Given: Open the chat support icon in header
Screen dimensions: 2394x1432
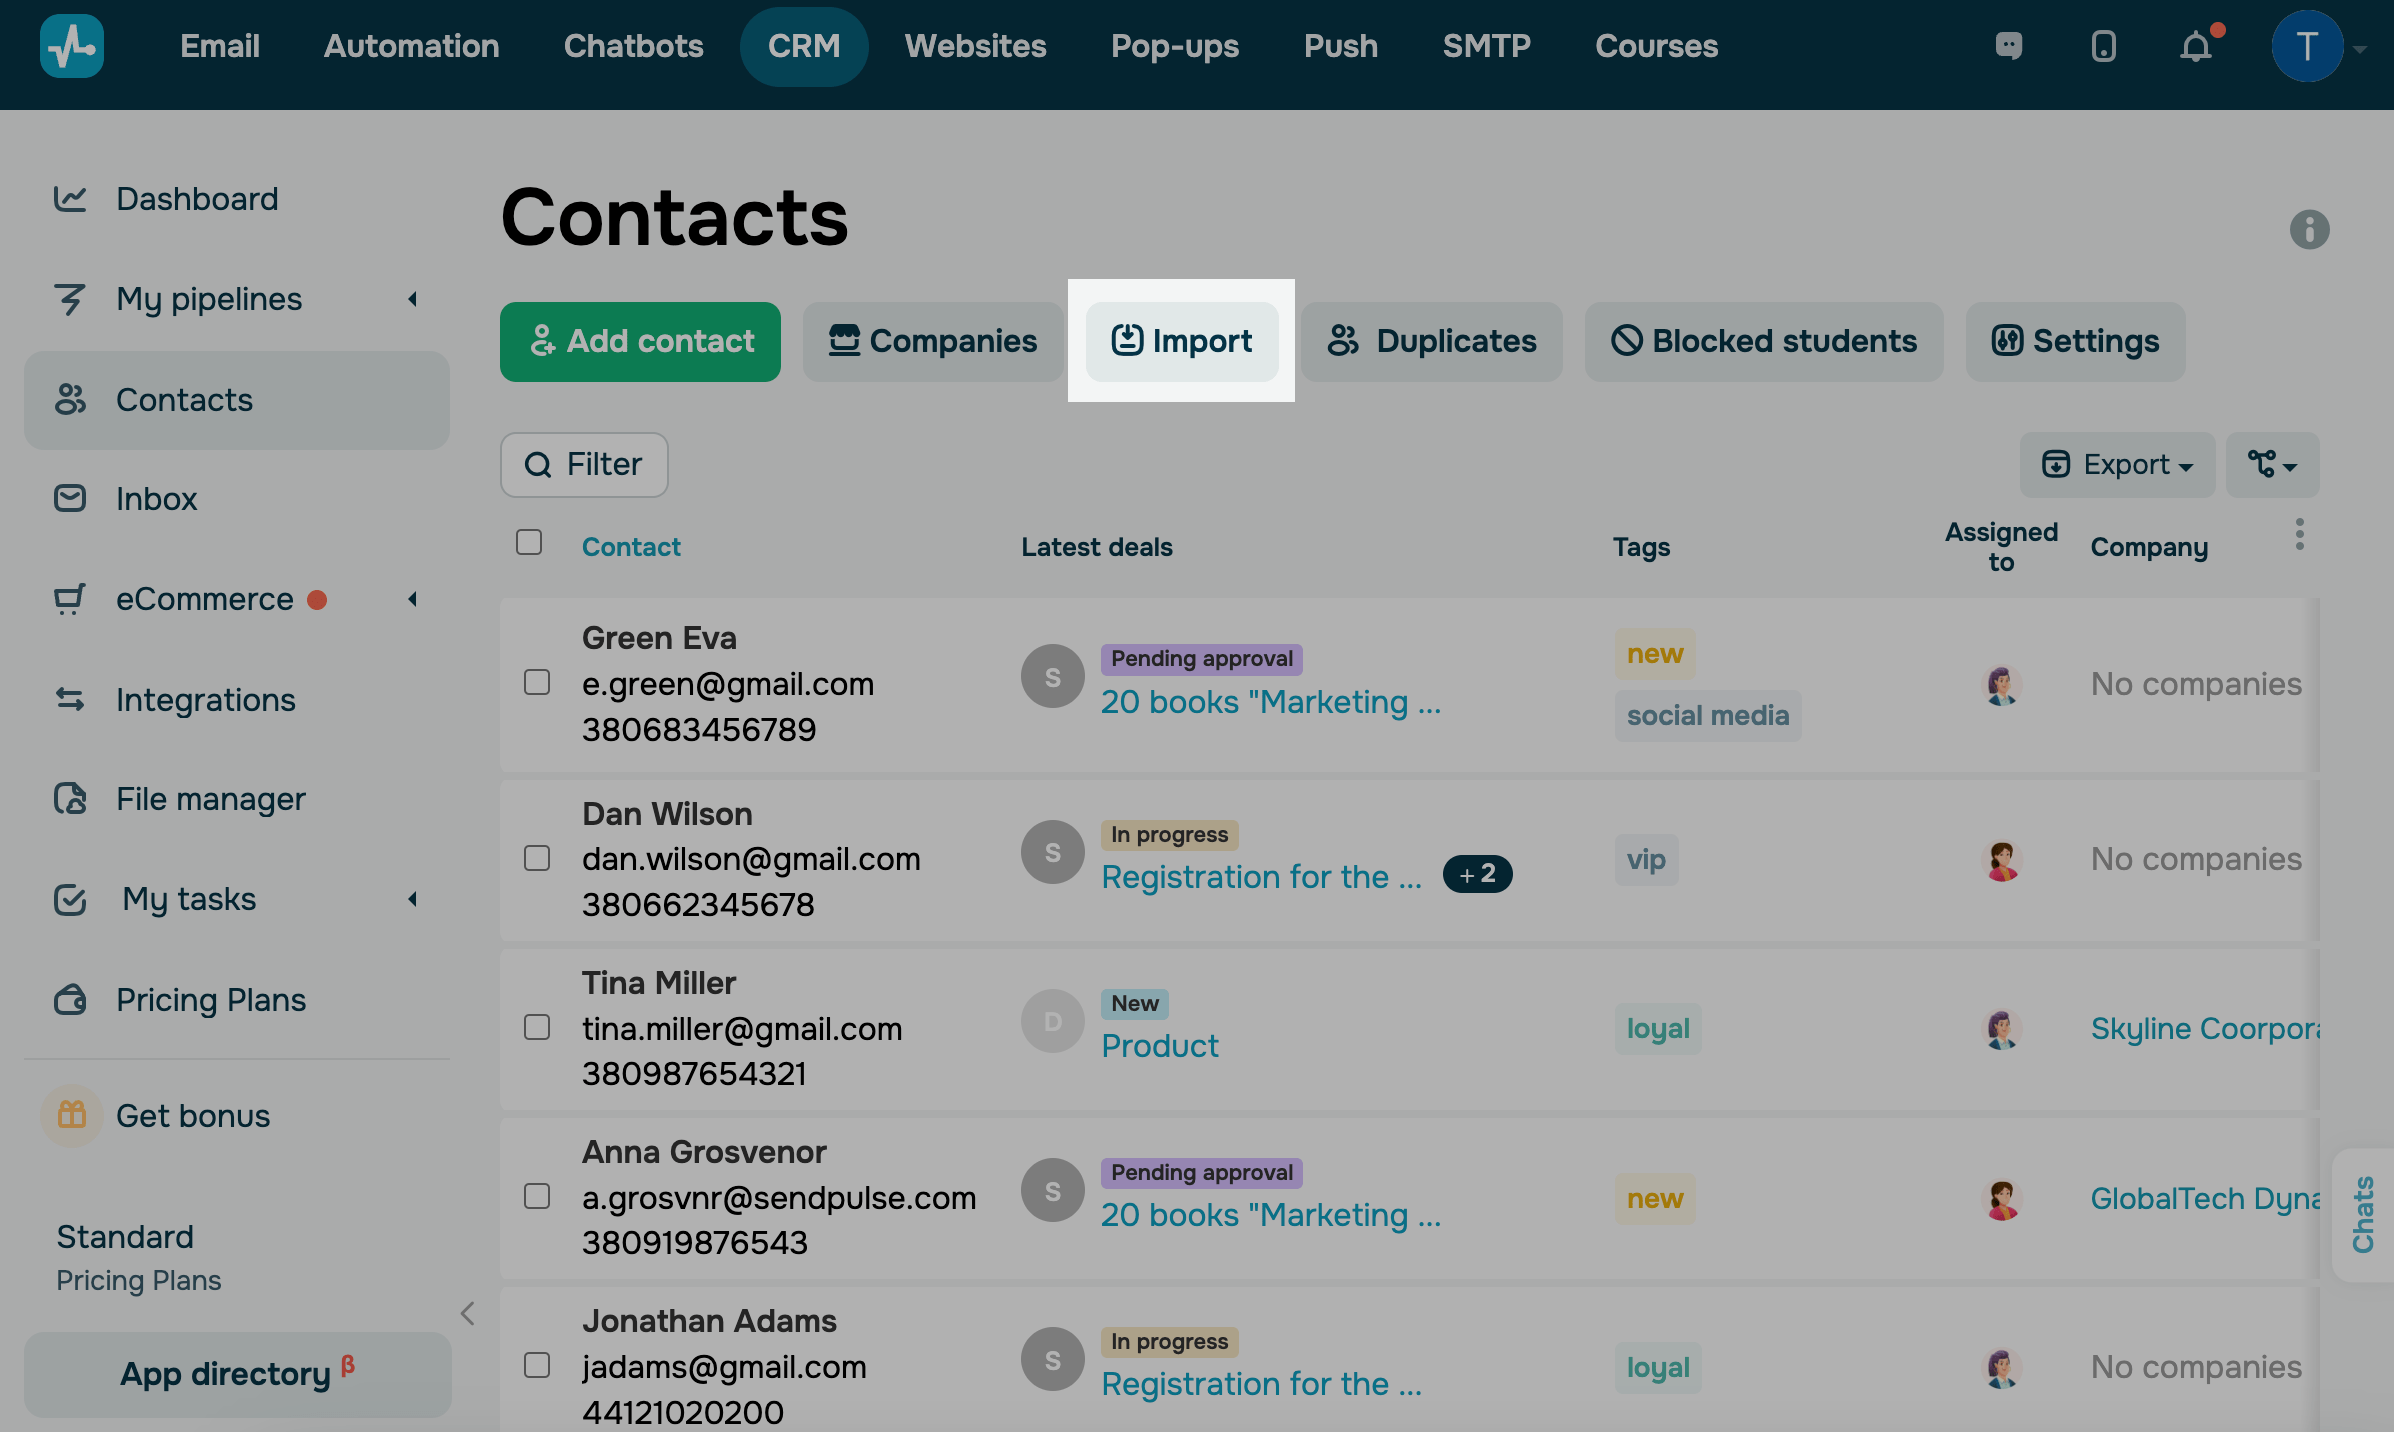Looking at the screenshot, I should tap(2008, 46).
